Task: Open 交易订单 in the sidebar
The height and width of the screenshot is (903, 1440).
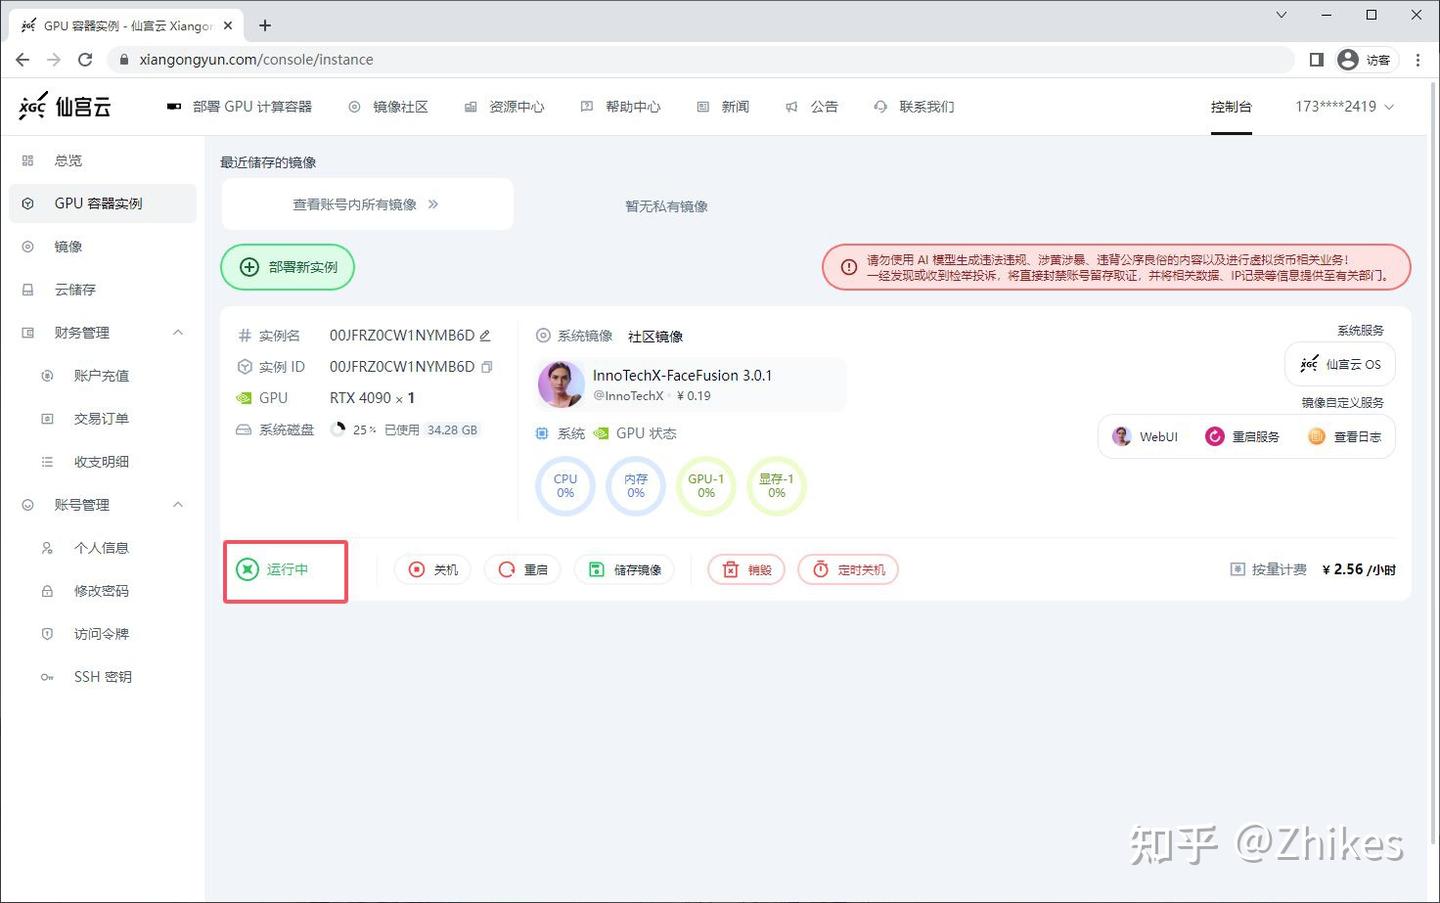Action: (103, 419)
